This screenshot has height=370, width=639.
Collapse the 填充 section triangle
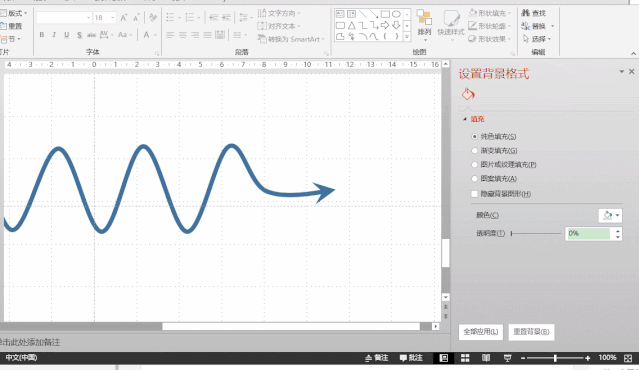465,119
